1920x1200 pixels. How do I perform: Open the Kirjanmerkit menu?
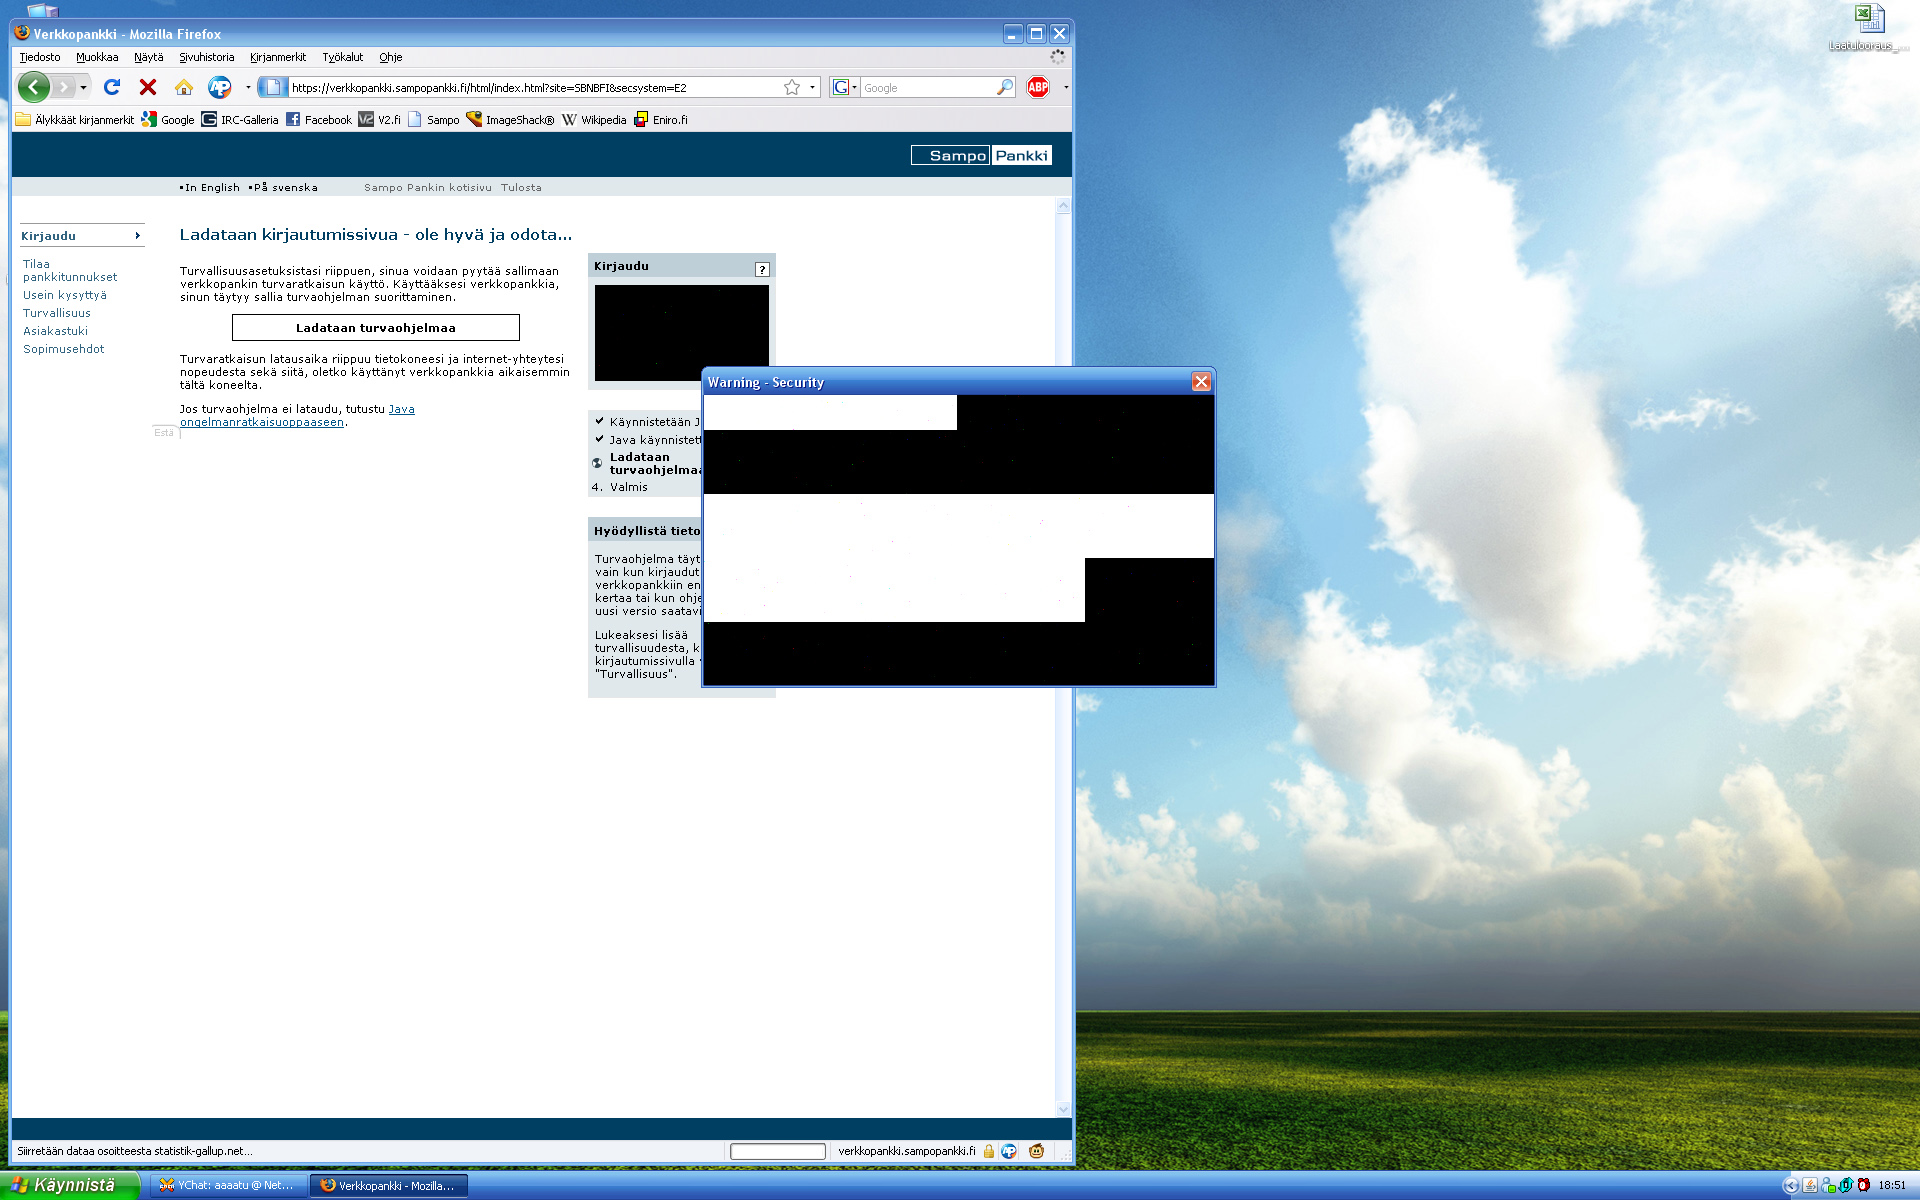(x=278, y=57)
